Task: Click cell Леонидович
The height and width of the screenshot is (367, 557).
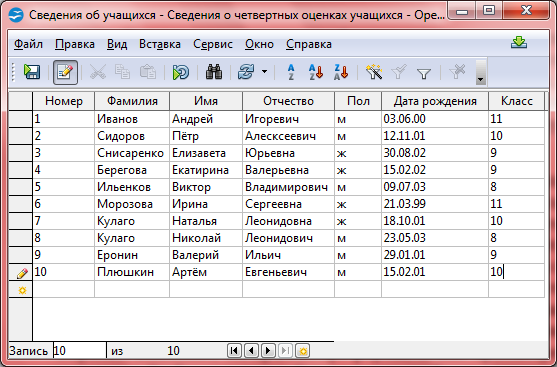Action: pyautogui.click(x=288, y=238)
